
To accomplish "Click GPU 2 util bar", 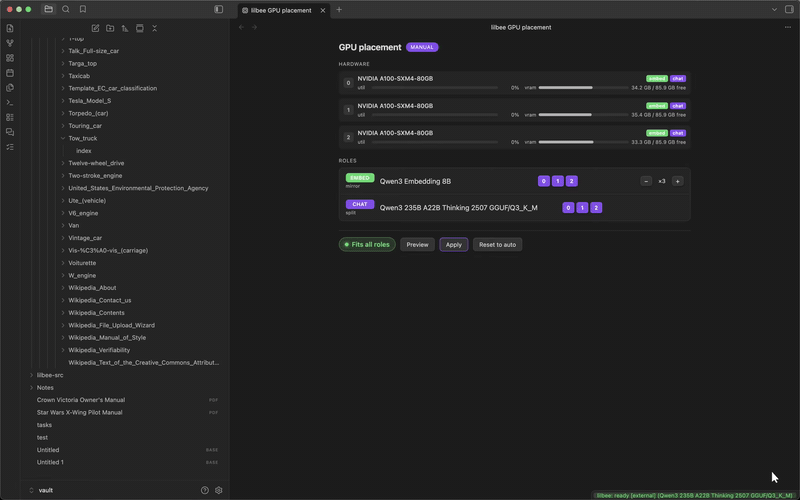I will [x=435, y=142].
